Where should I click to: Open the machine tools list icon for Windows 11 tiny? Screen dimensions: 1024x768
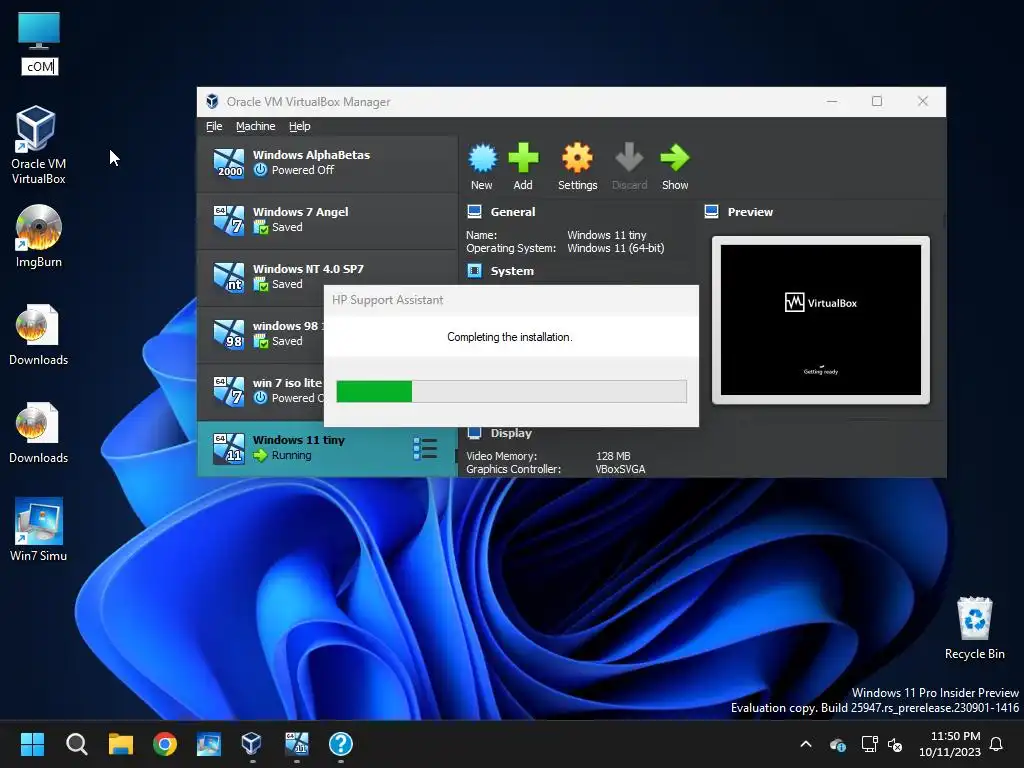pyautogui.click(x=425, y=449)
